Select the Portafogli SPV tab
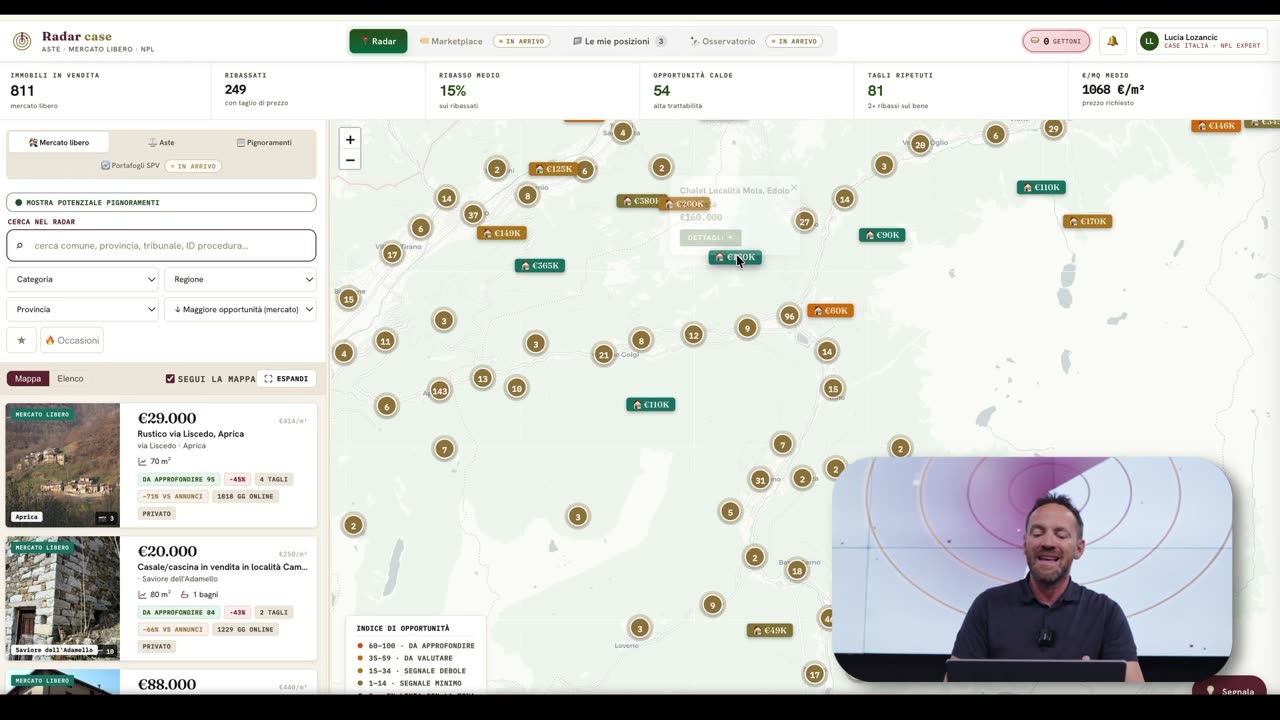The width and height of the screenshot is (1280, 720). [x=161, y=166]
